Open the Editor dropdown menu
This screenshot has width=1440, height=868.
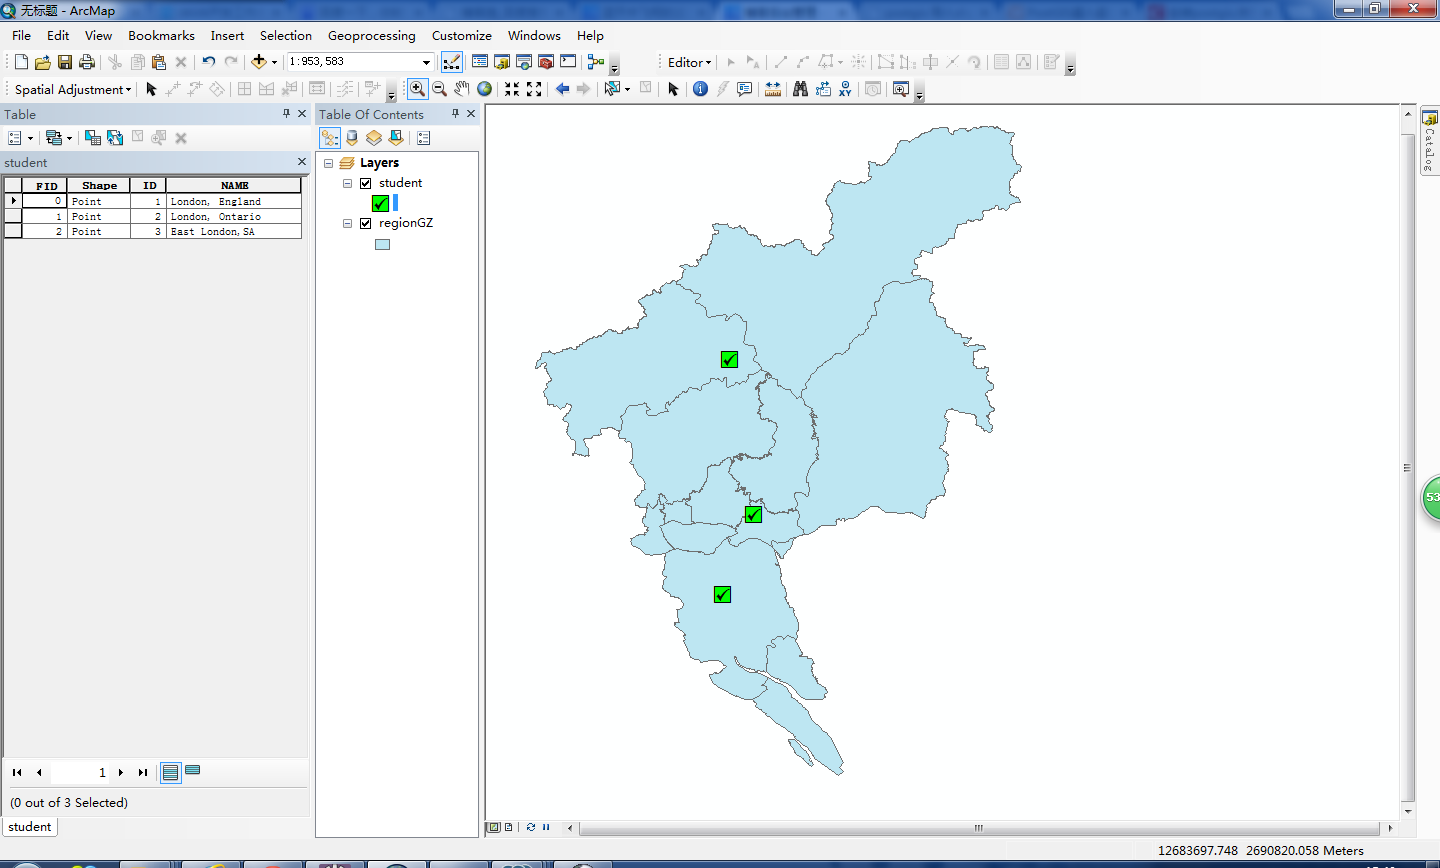click(x=690, y=62)
